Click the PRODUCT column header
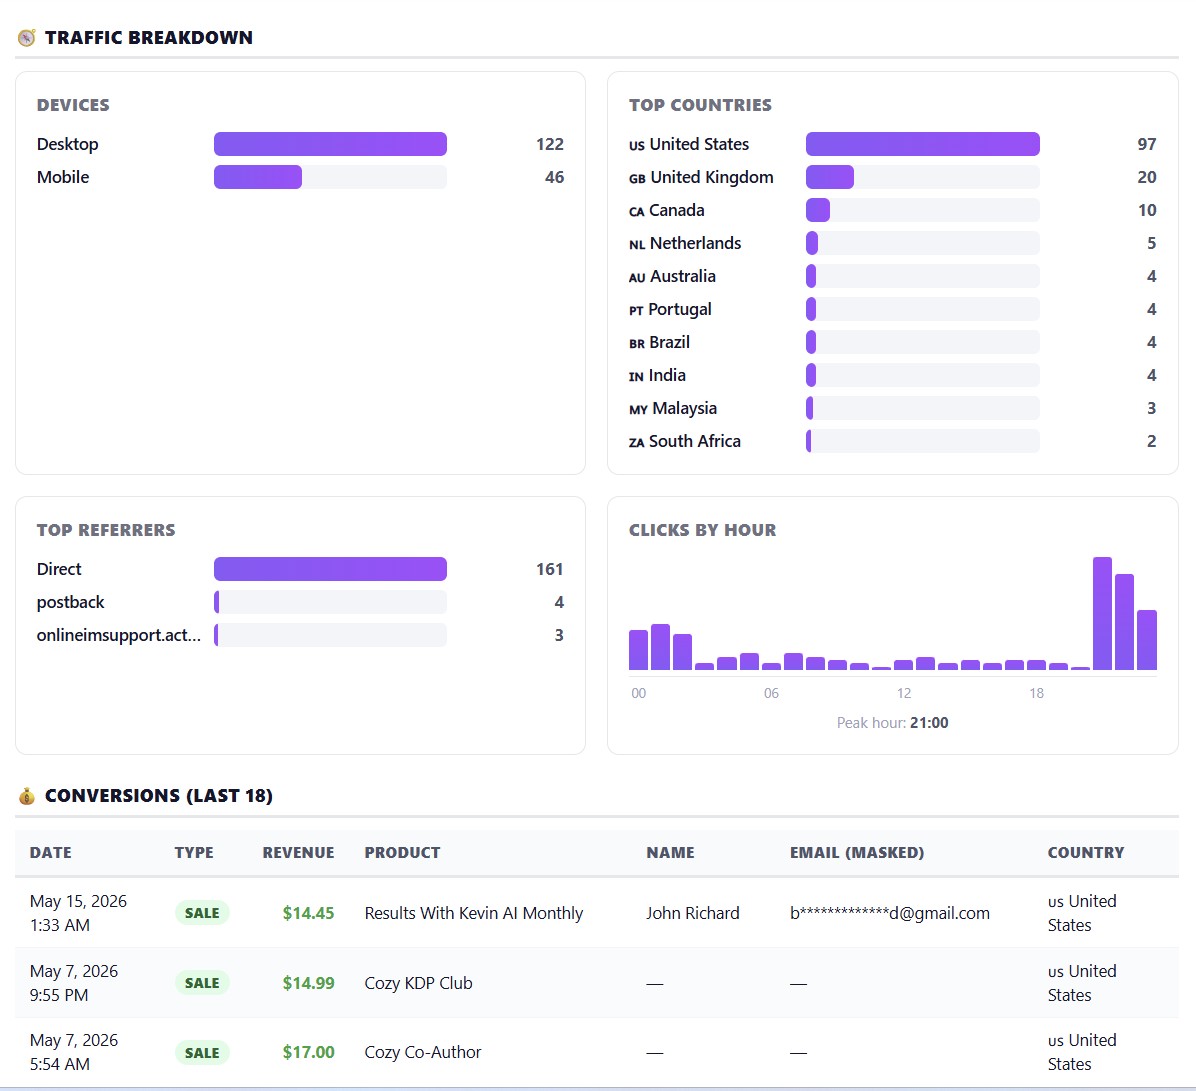The width and height of the screenshot is (1196, 1091). coord(402,852)
